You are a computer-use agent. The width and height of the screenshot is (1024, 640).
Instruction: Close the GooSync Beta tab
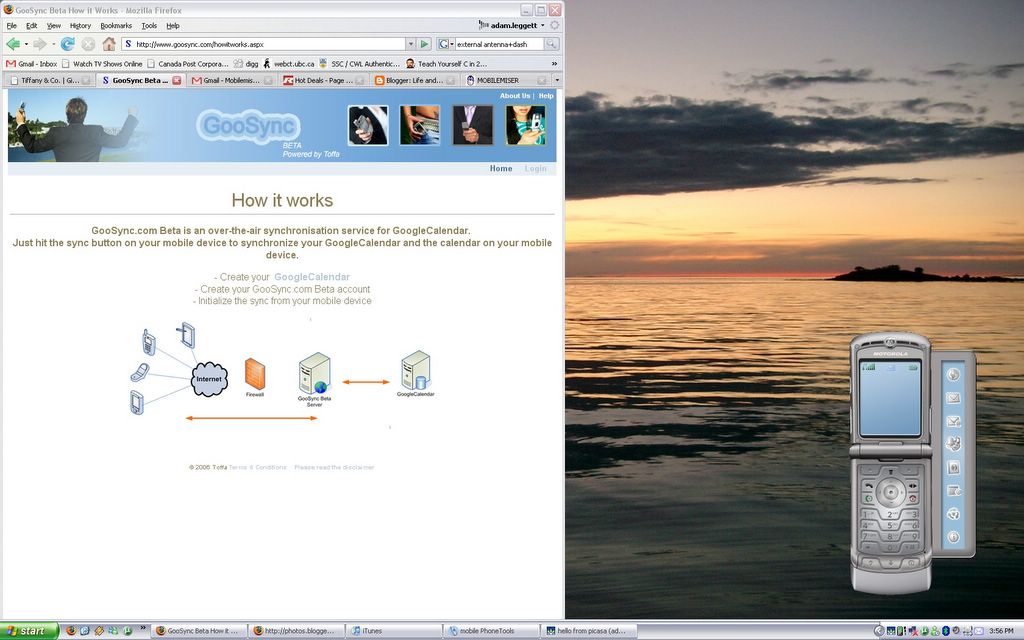coord(176,80)
